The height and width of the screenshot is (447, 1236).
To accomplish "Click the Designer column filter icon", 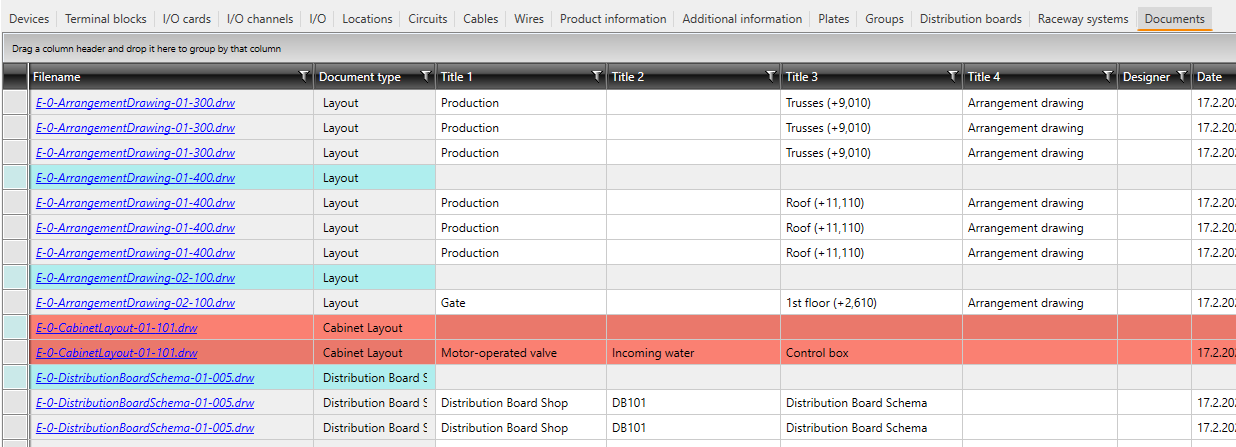I will pyautogui.click(x=1182, y=76).
